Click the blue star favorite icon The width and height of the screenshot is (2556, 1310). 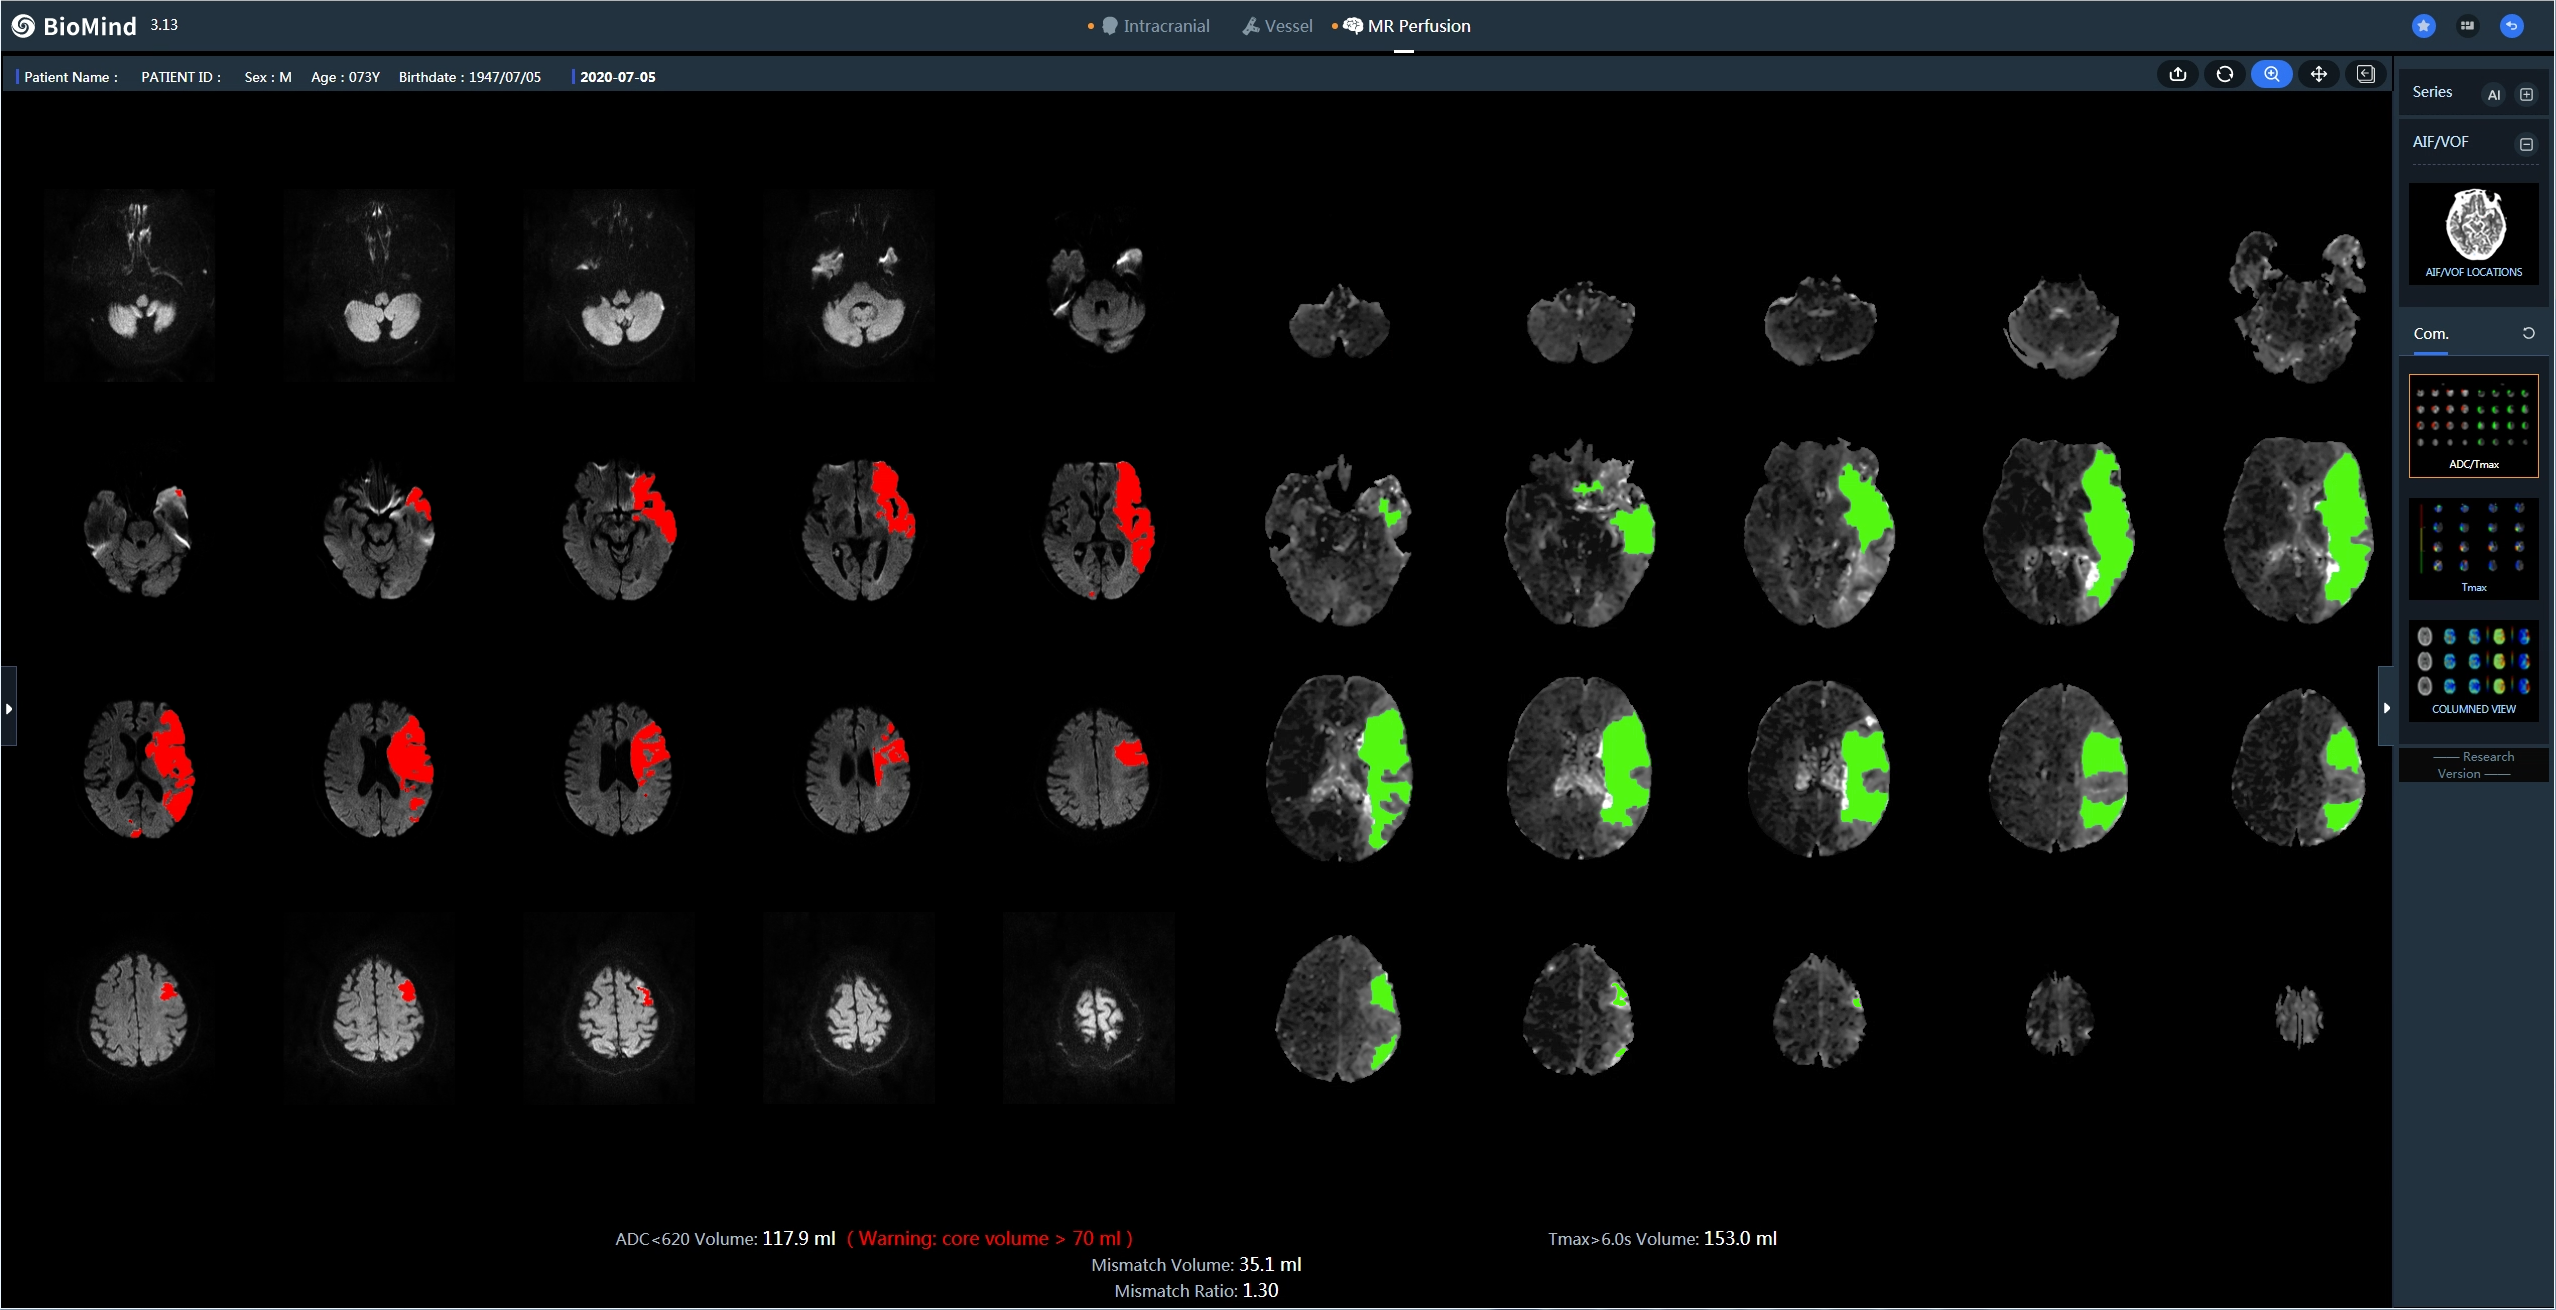[x=2423, y=26]
